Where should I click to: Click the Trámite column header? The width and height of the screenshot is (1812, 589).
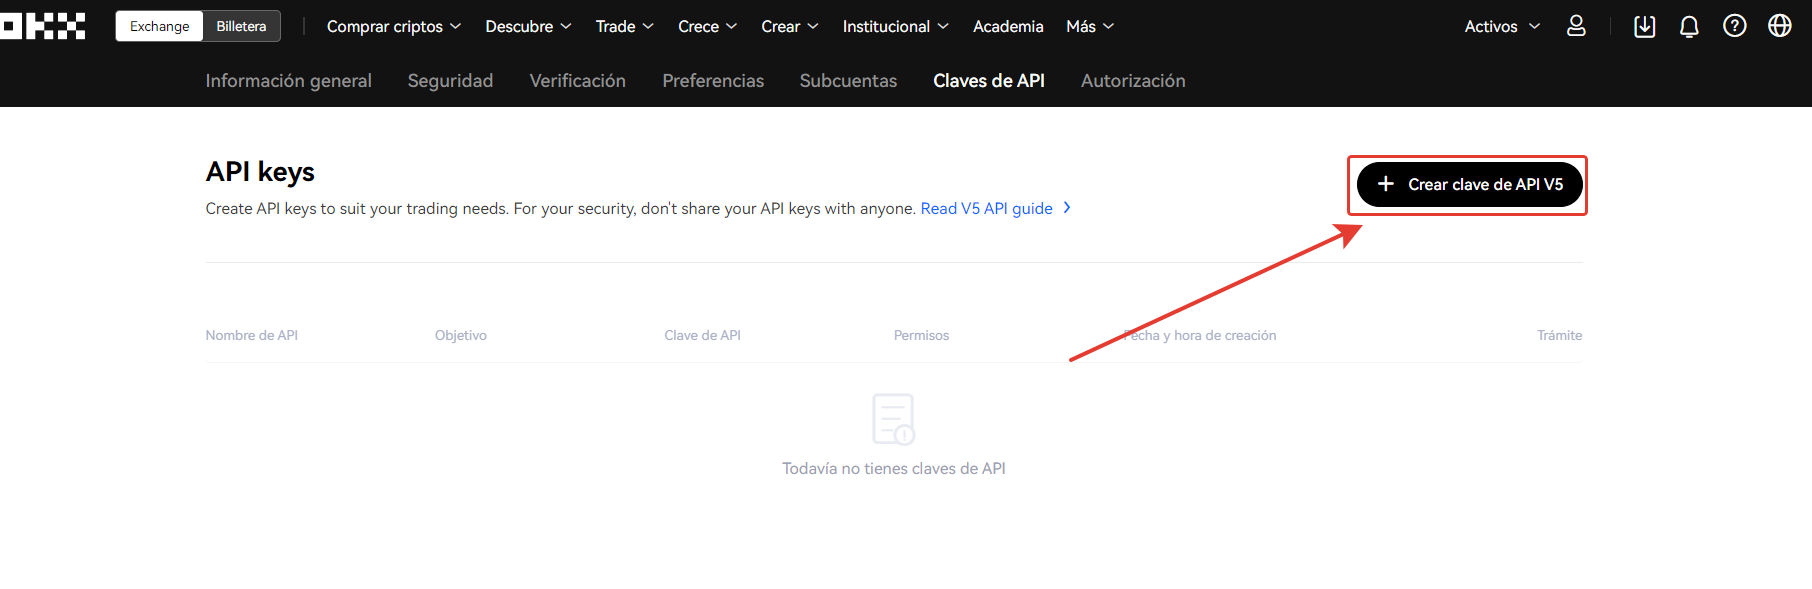click(x=1559, y=335)
